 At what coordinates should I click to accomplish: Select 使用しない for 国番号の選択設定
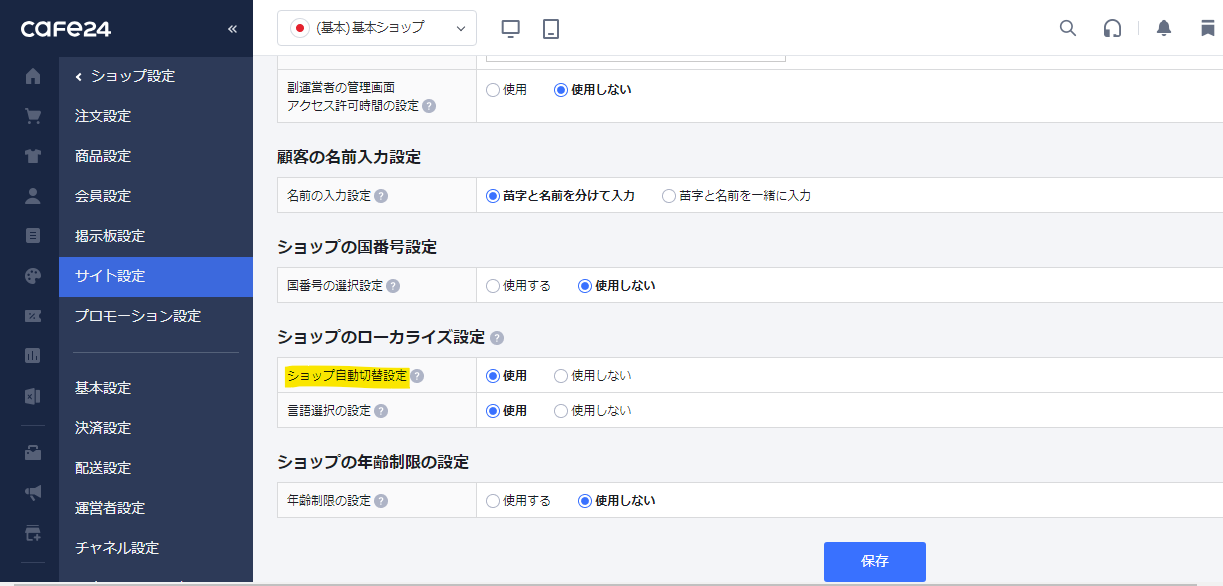585,286
